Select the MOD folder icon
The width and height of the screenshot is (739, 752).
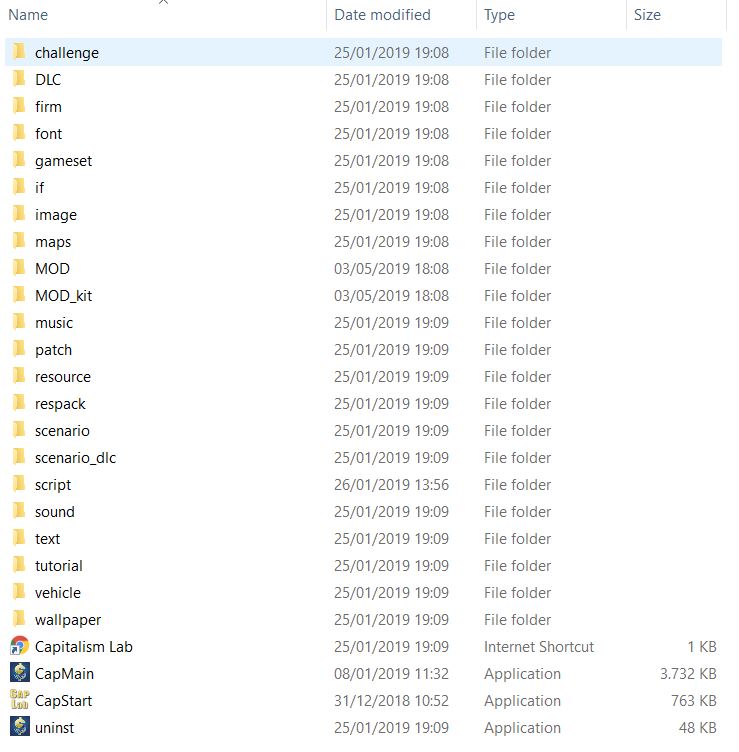(x=19, y=268)
